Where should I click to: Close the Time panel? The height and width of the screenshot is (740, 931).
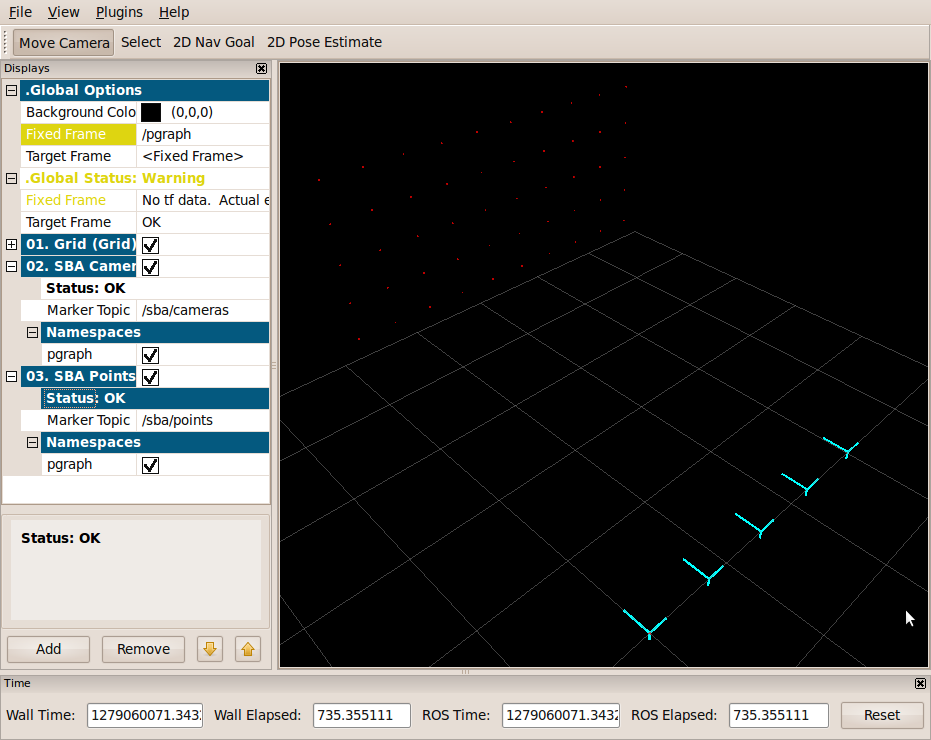tap(920, 684)
